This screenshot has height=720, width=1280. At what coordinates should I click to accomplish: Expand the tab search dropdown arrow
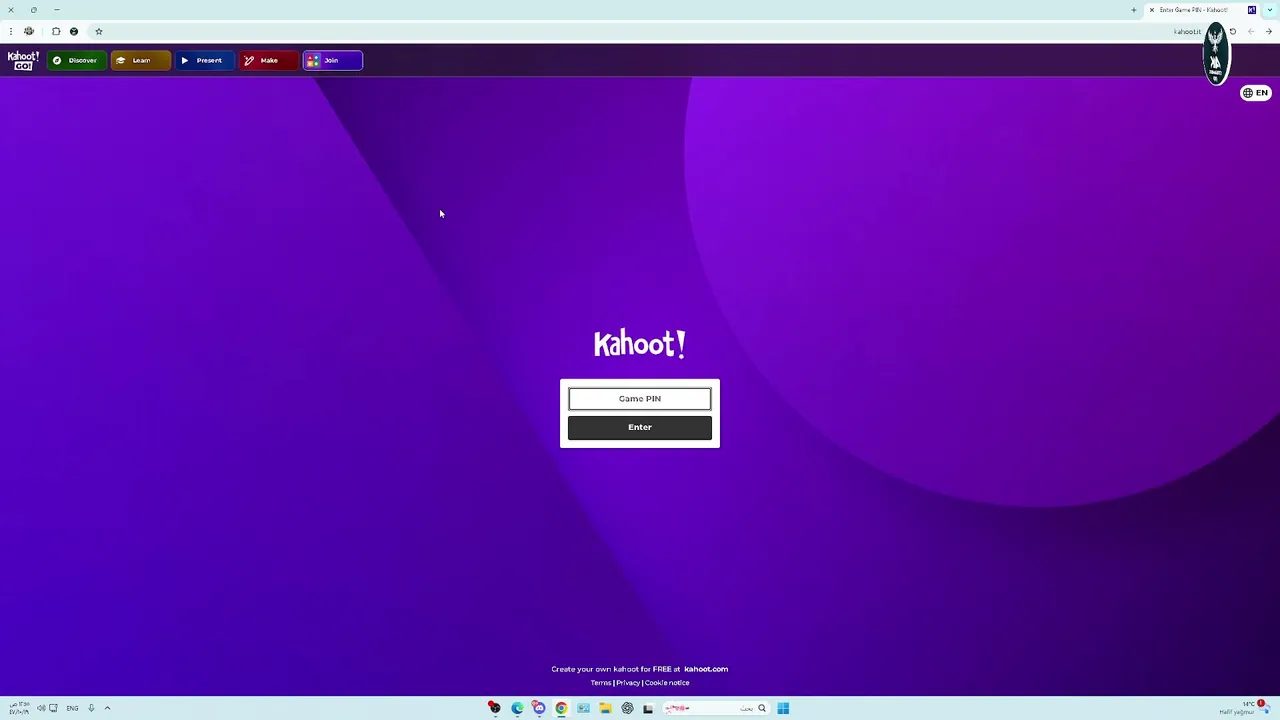[x=1270, y=10]
